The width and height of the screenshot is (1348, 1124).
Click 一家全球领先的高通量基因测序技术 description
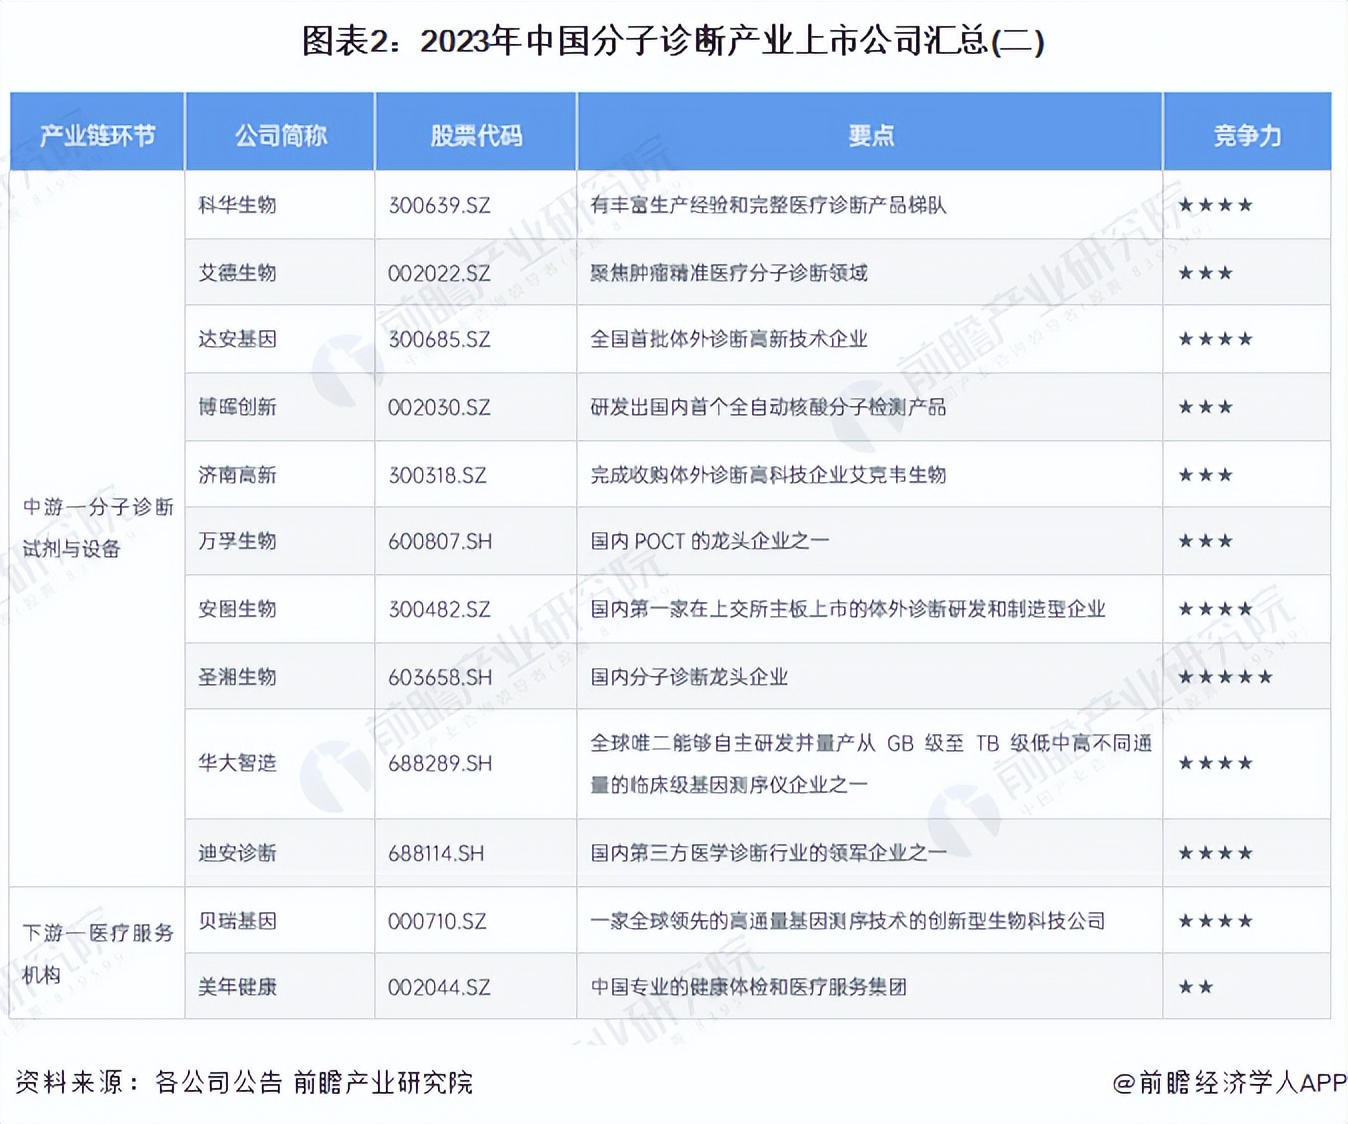click(x=847, y=921)
